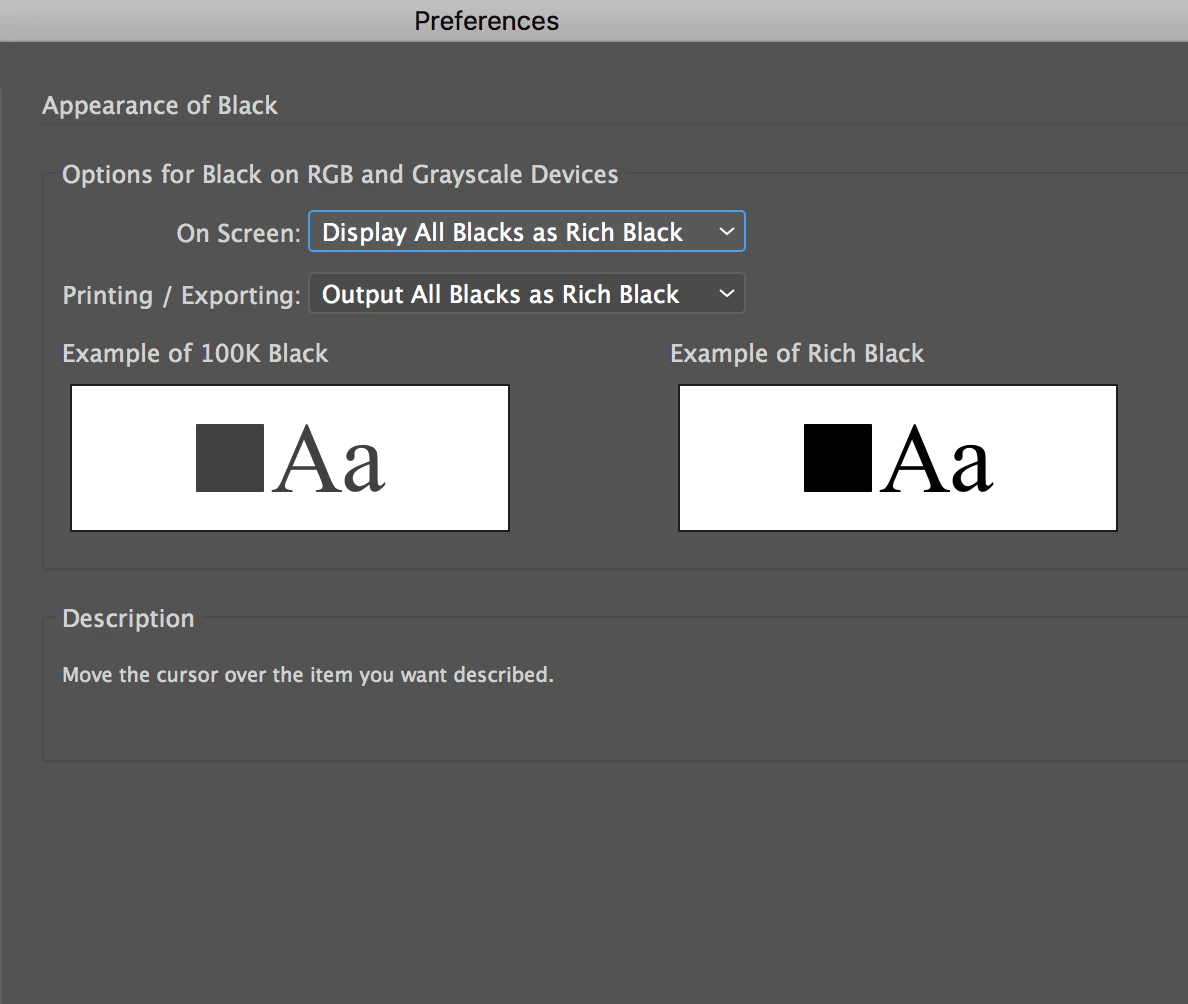Click the "Example of Rich Black" label

(x=797, y=353)
